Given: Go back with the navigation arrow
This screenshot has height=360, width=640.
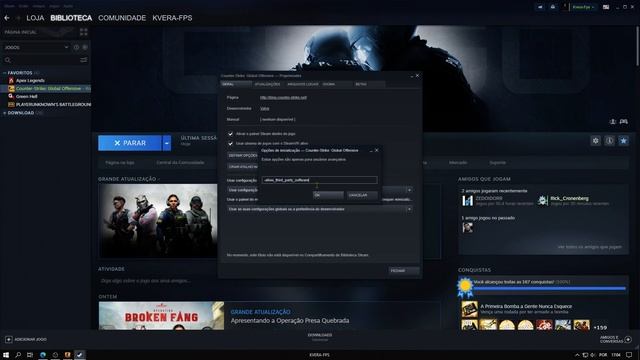Looking at the screenshot, I should [7, 18].
